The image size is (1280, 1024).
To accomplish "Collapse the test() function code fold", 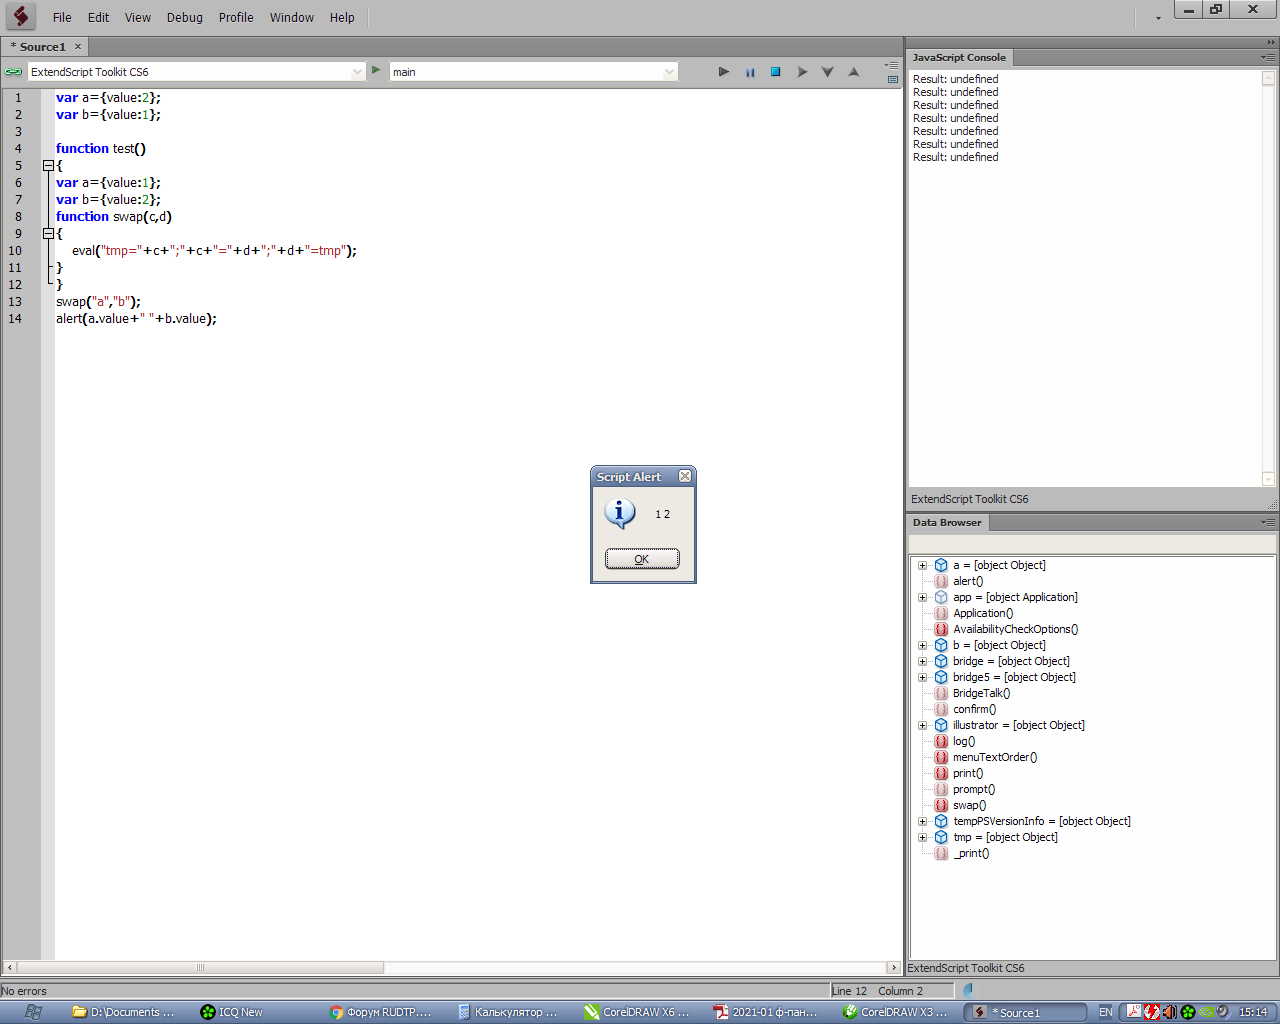I will click(47, 166).
